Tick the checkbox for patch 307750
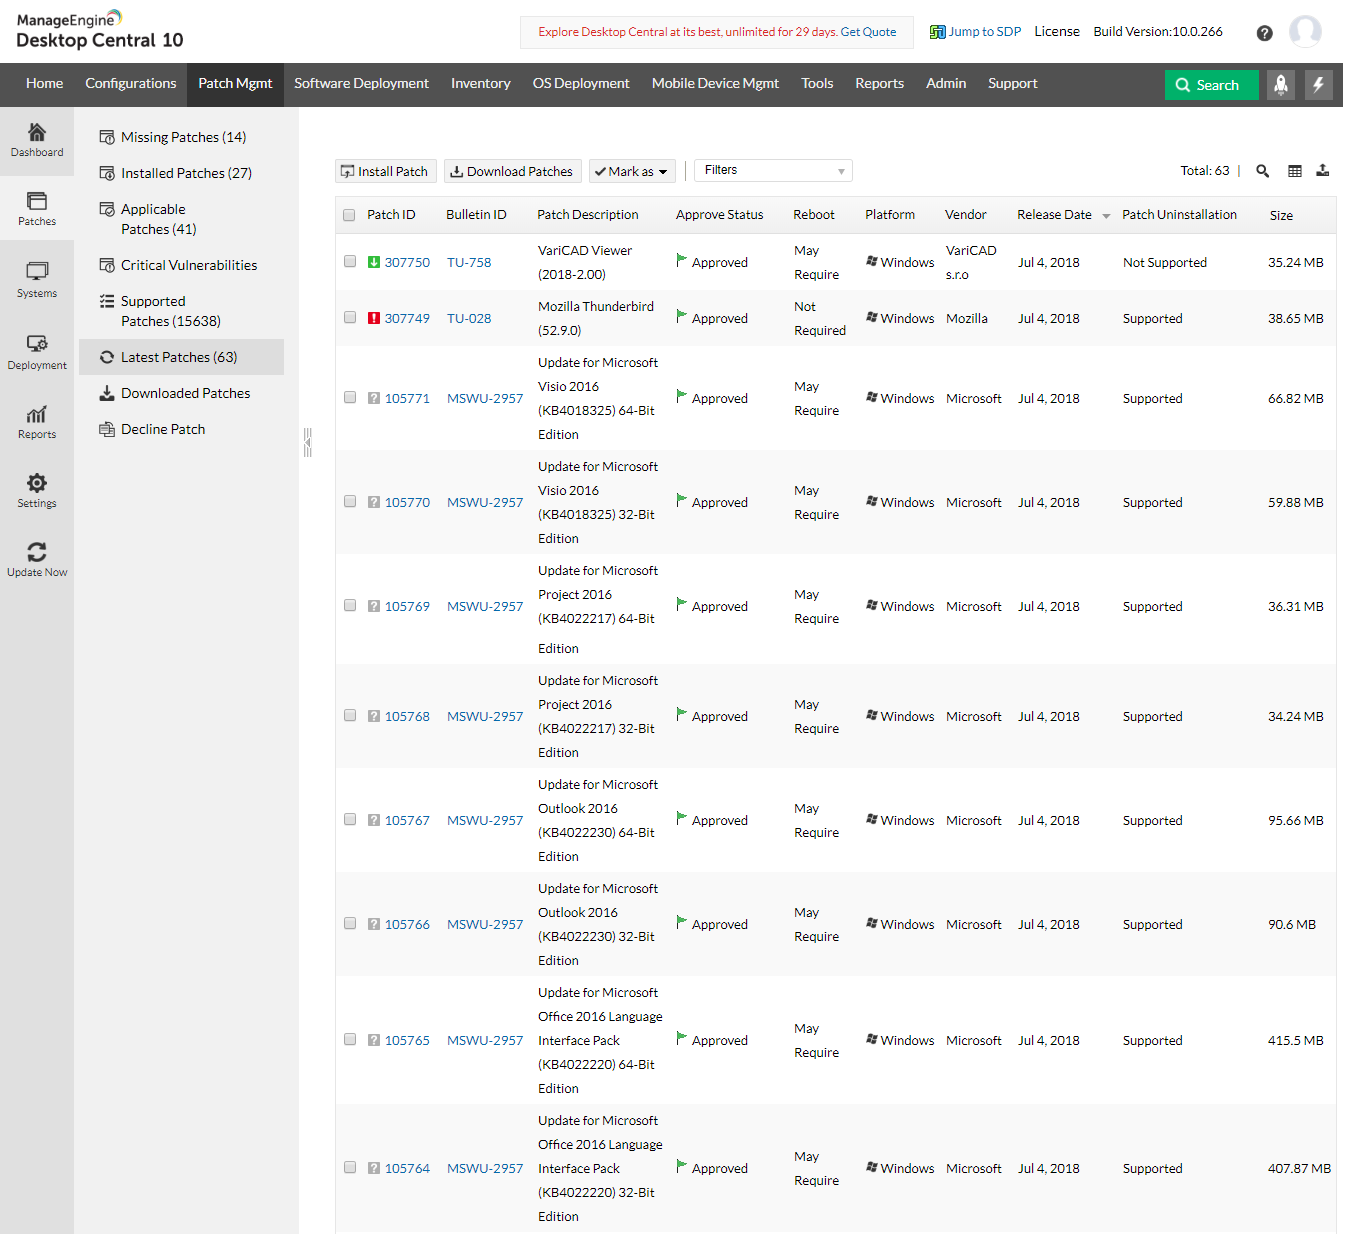This screenshot has height=1234, width=1360. pos(350,262)
